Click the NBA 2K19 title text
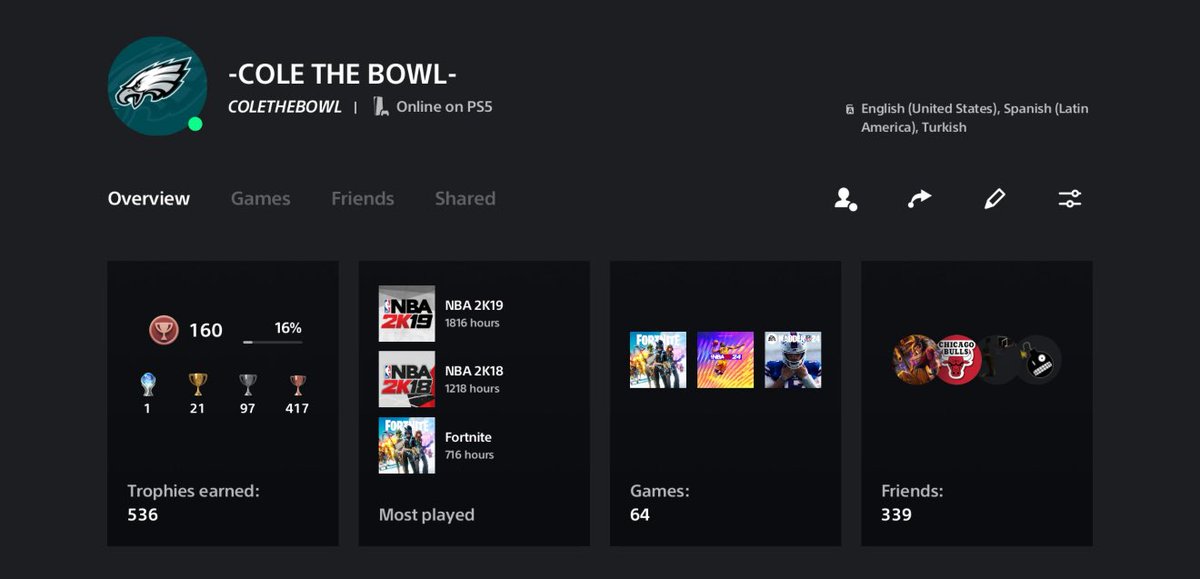 [x=474, y=305]
